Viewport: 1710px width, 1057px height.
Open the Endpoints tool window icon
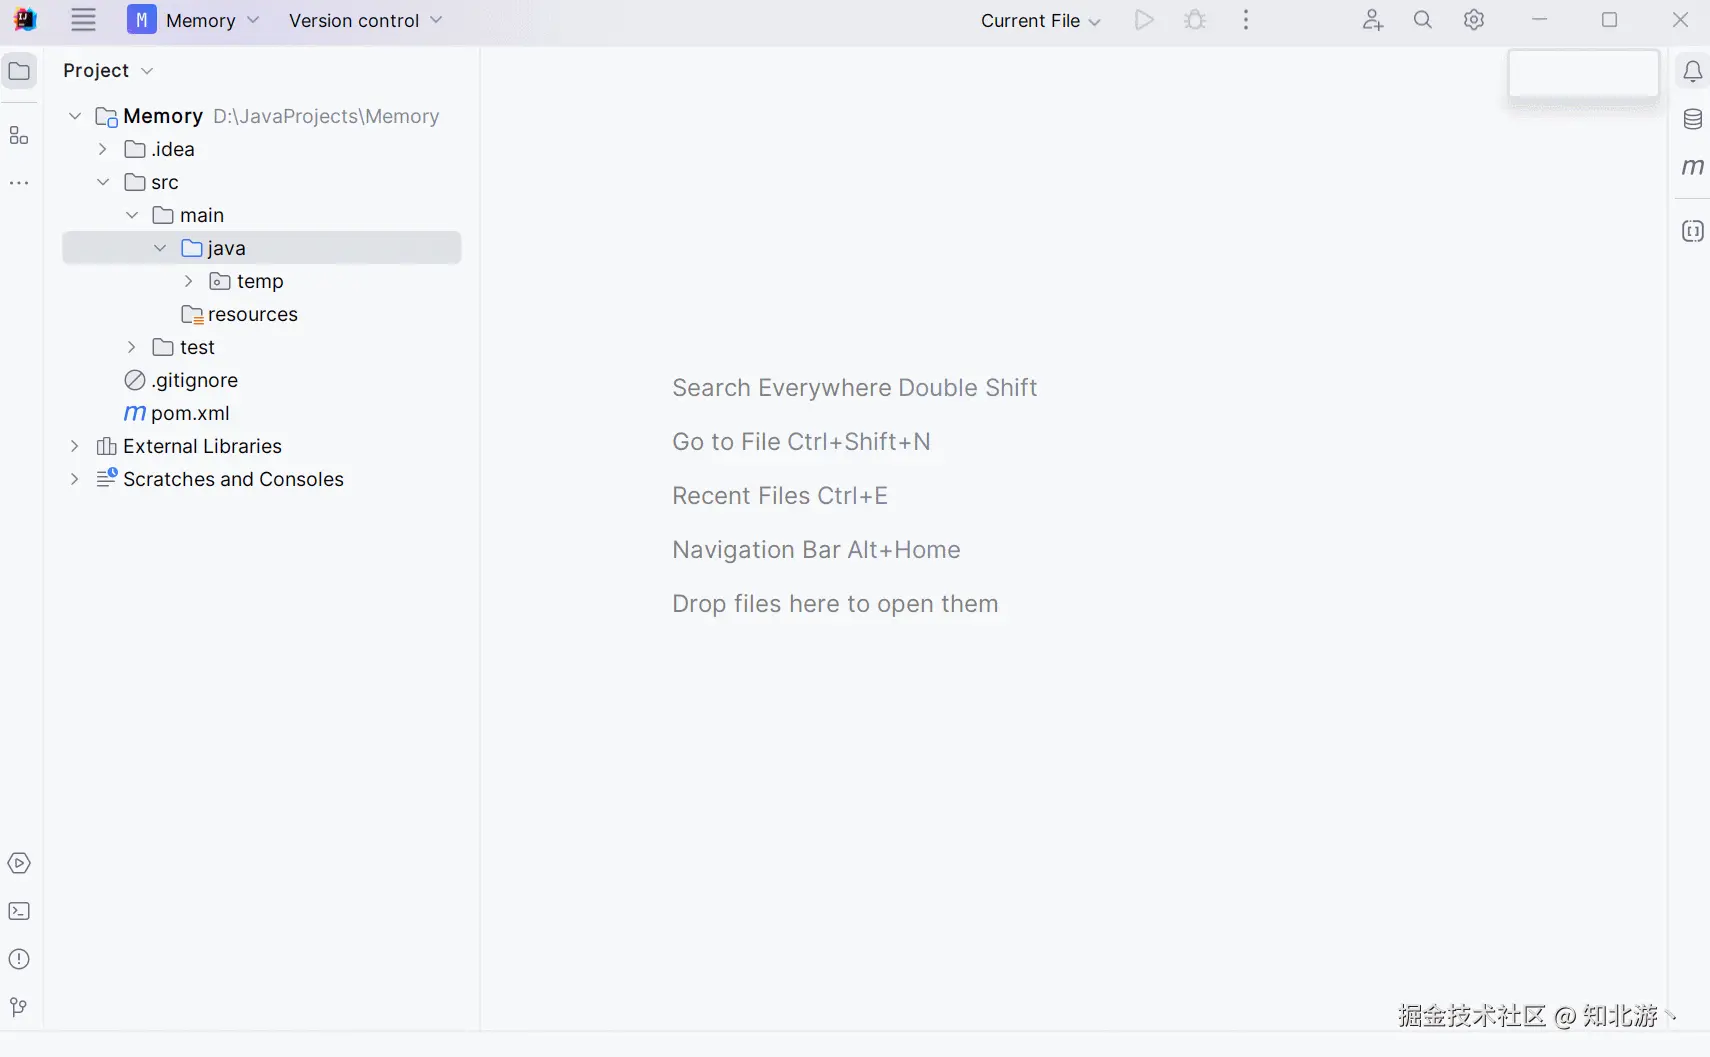coord(1692,231)
